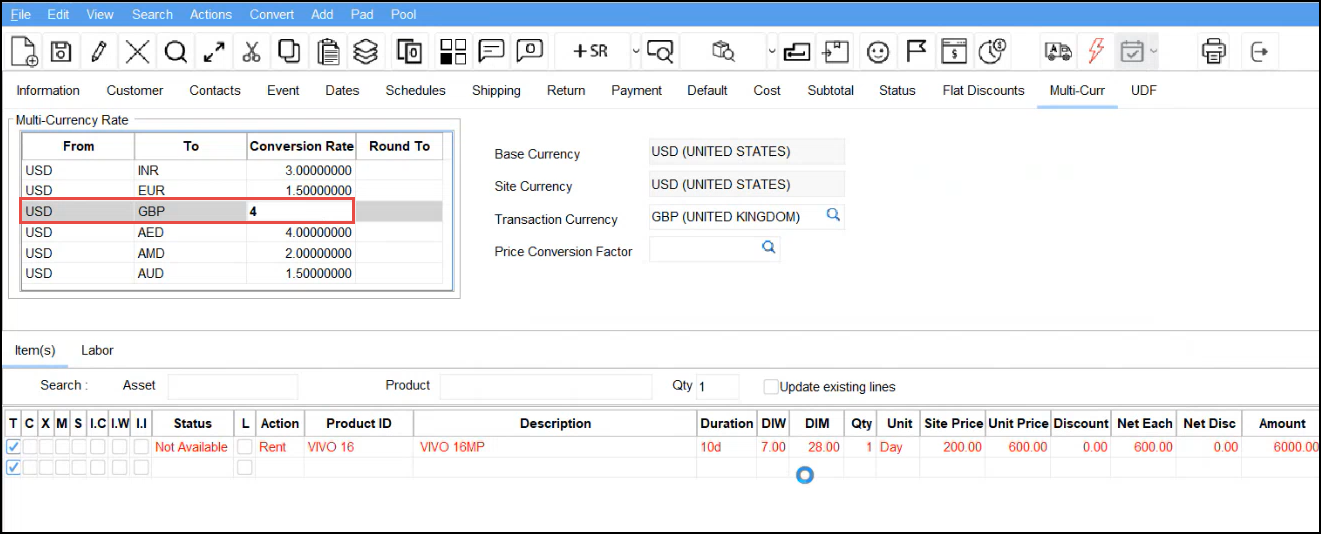Click the Save floppy disk icon
Image resolution: width=1321 pixels, height=534 pixels.
pos(60,51)
